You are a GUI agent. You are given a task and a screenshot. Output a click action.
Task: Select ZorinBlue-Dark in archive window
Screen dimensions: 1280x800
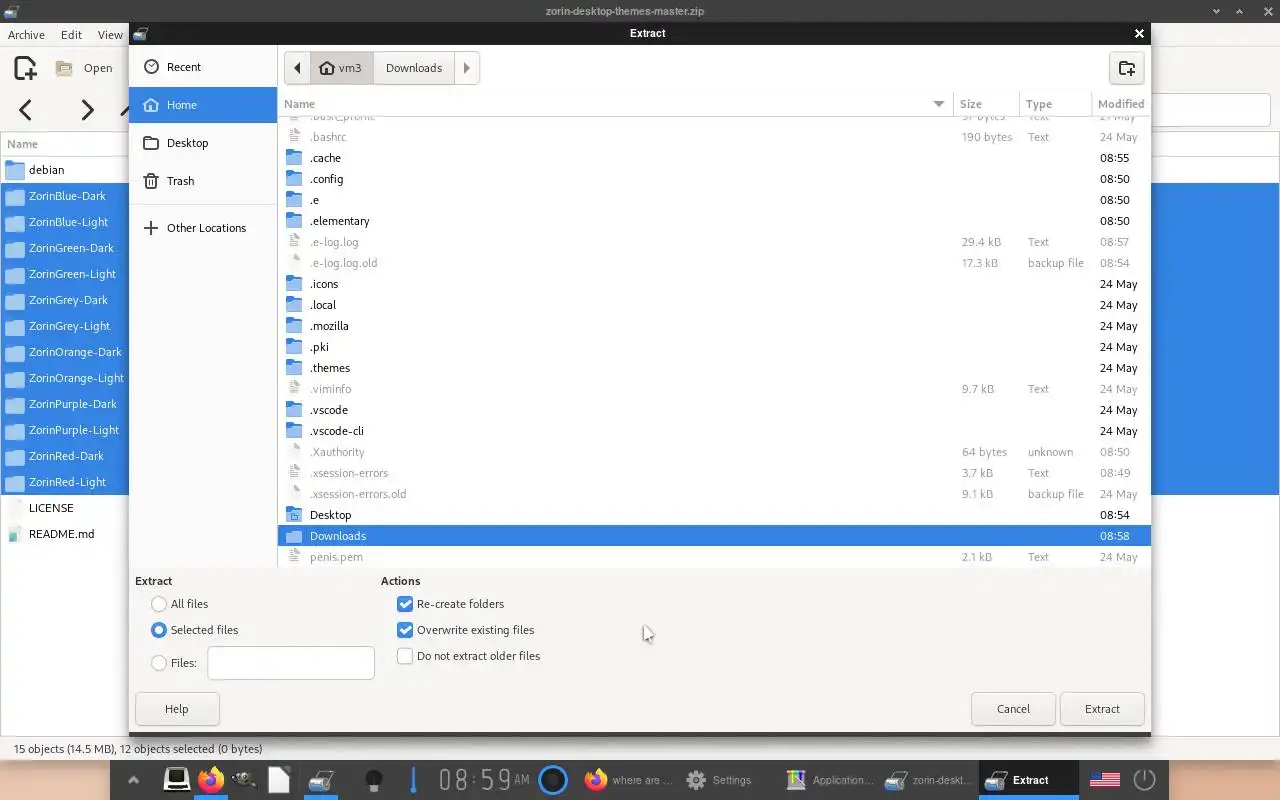pyautogui.click(x=65, y=196)
